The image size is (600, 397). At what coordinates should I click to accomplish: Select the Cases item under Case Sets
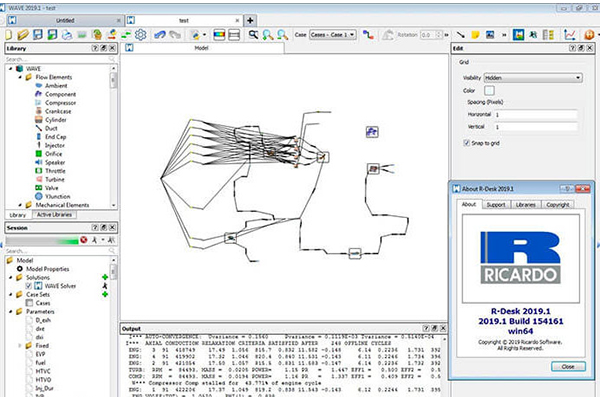[x=43, y=303]
